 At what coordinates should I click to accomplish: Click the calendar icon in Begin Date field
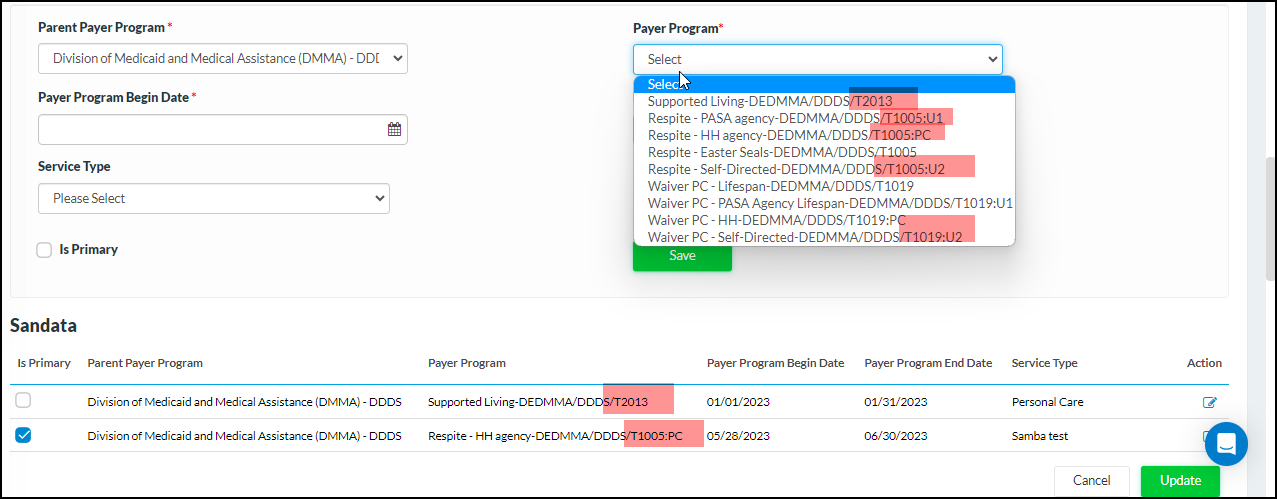coord(394,129)
